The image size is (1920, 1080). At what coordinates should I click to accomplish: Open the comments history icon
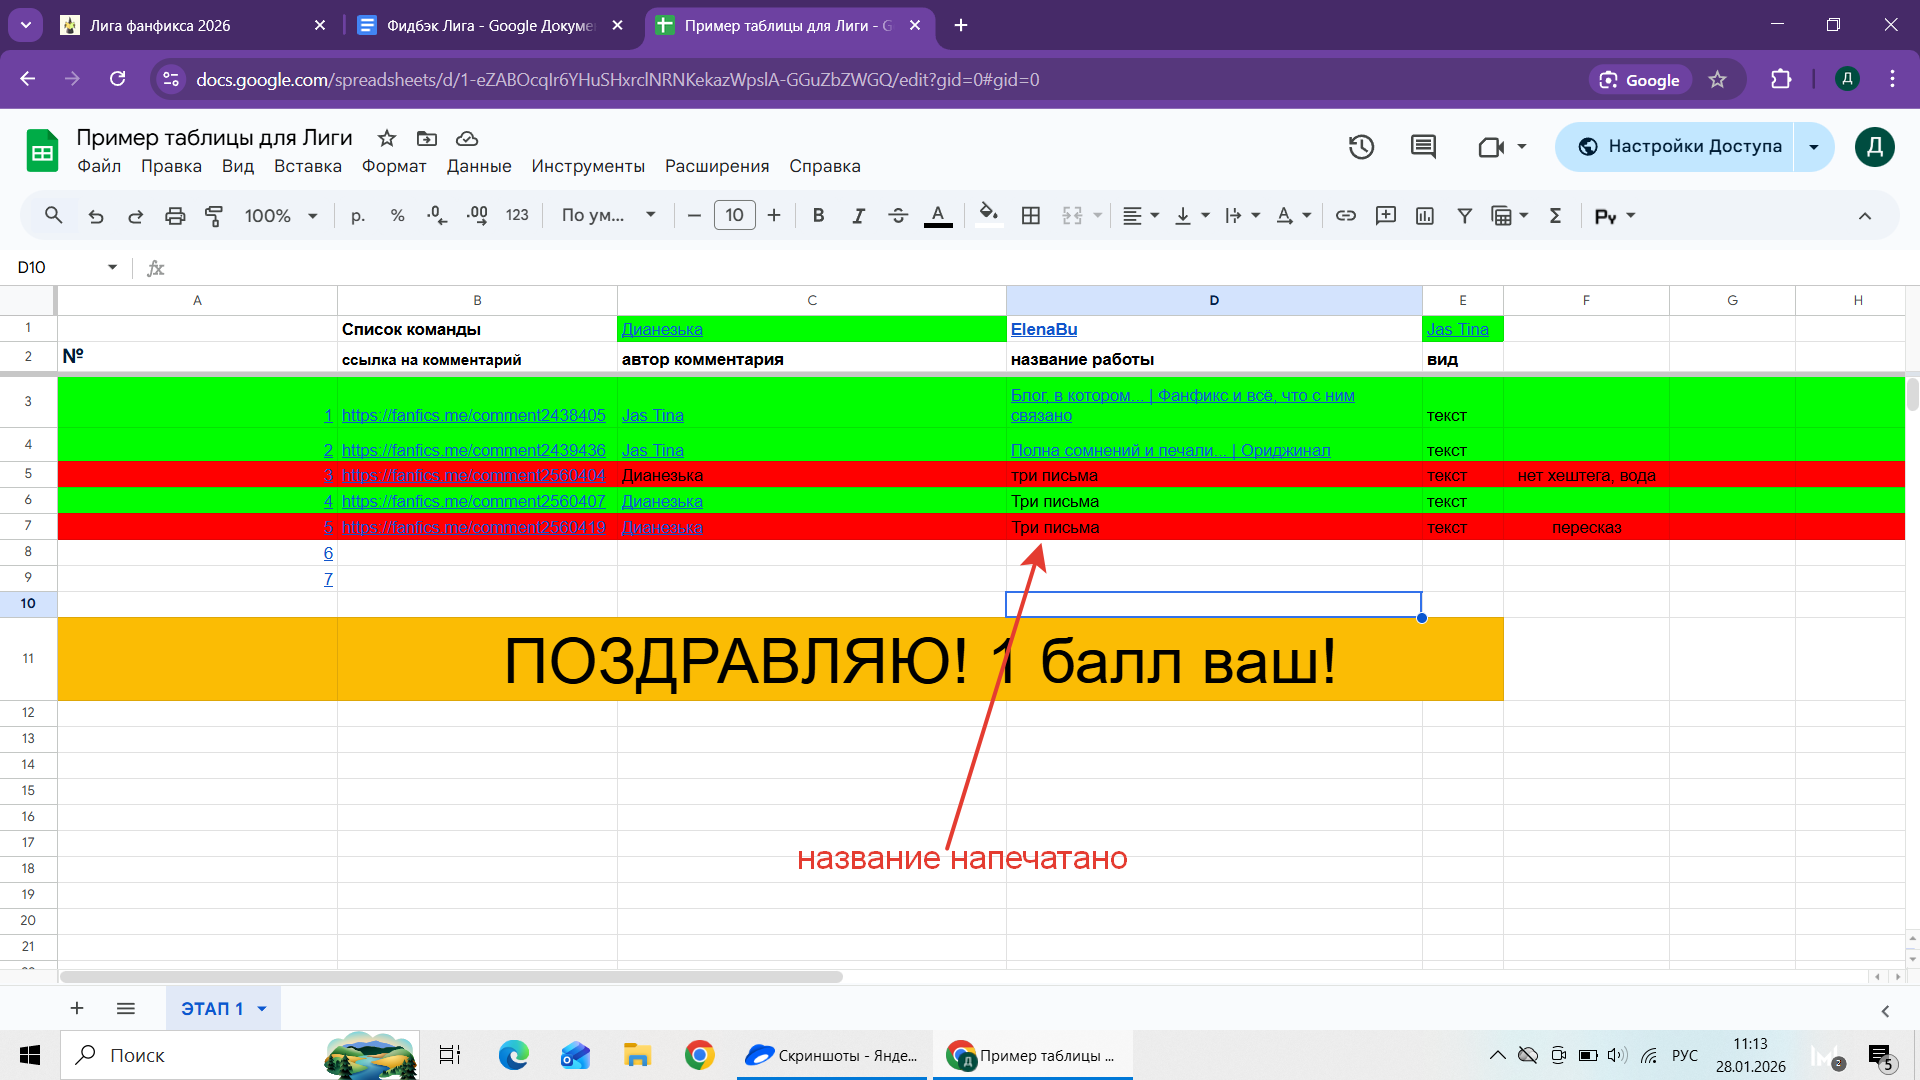(1423, 147)
